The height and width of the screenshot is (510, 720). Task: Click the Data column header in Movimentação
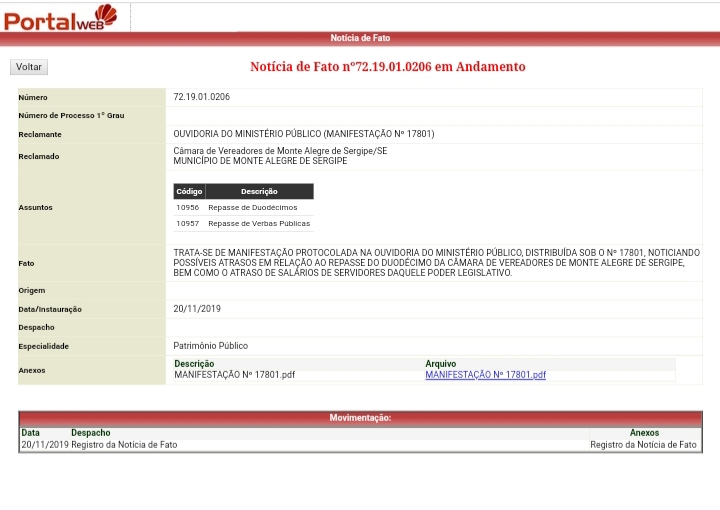click(x=31, y=433)
